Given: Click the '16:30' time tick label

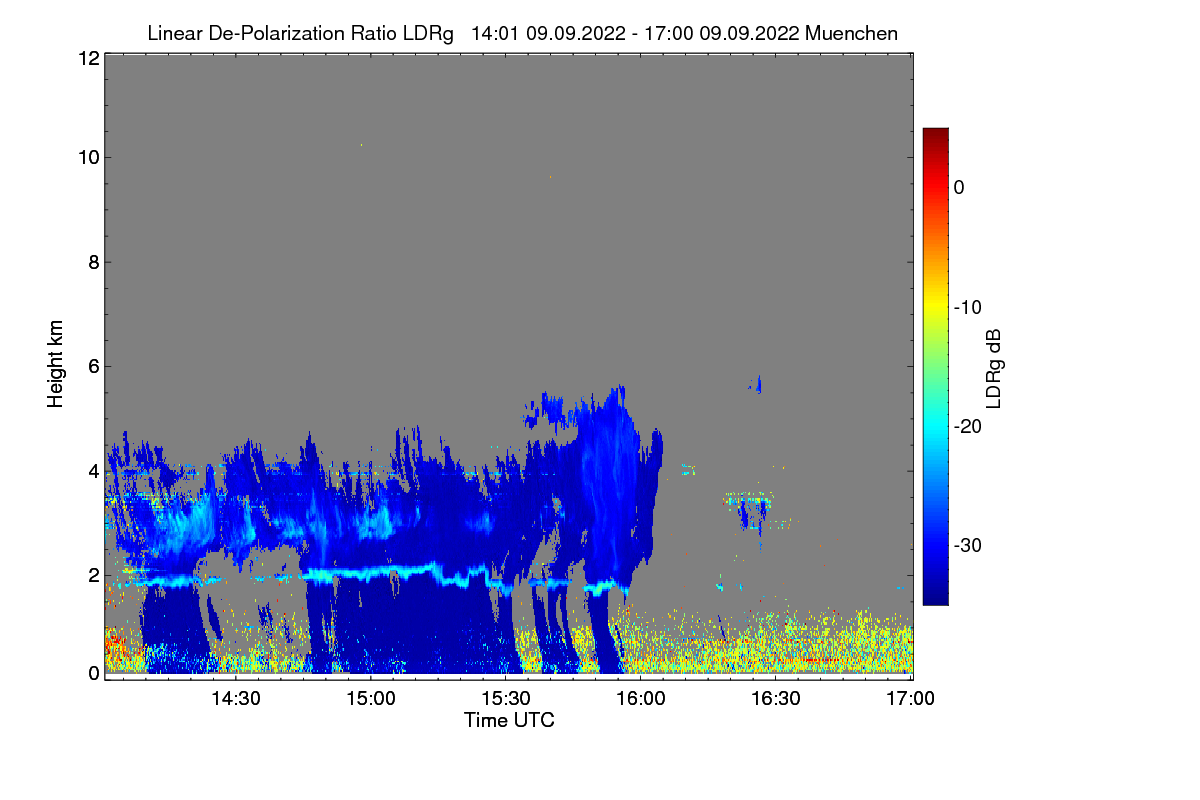Looking at the screenshot, I should point(777,698).
